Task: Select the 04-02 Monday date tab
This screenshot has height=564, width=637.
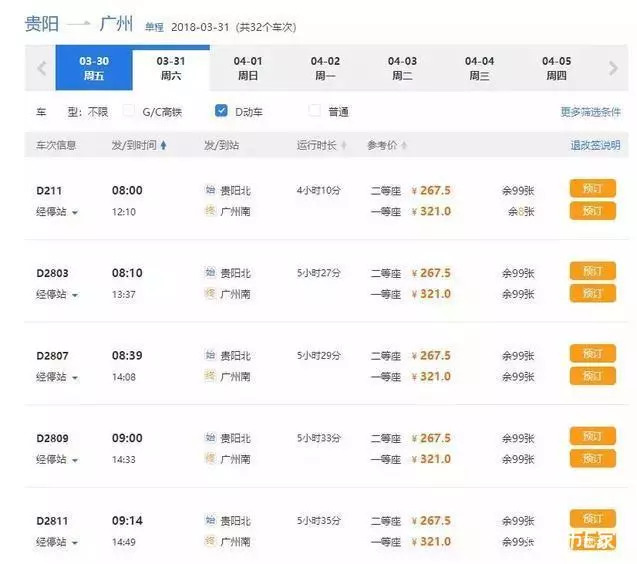Action: (325, 68)
